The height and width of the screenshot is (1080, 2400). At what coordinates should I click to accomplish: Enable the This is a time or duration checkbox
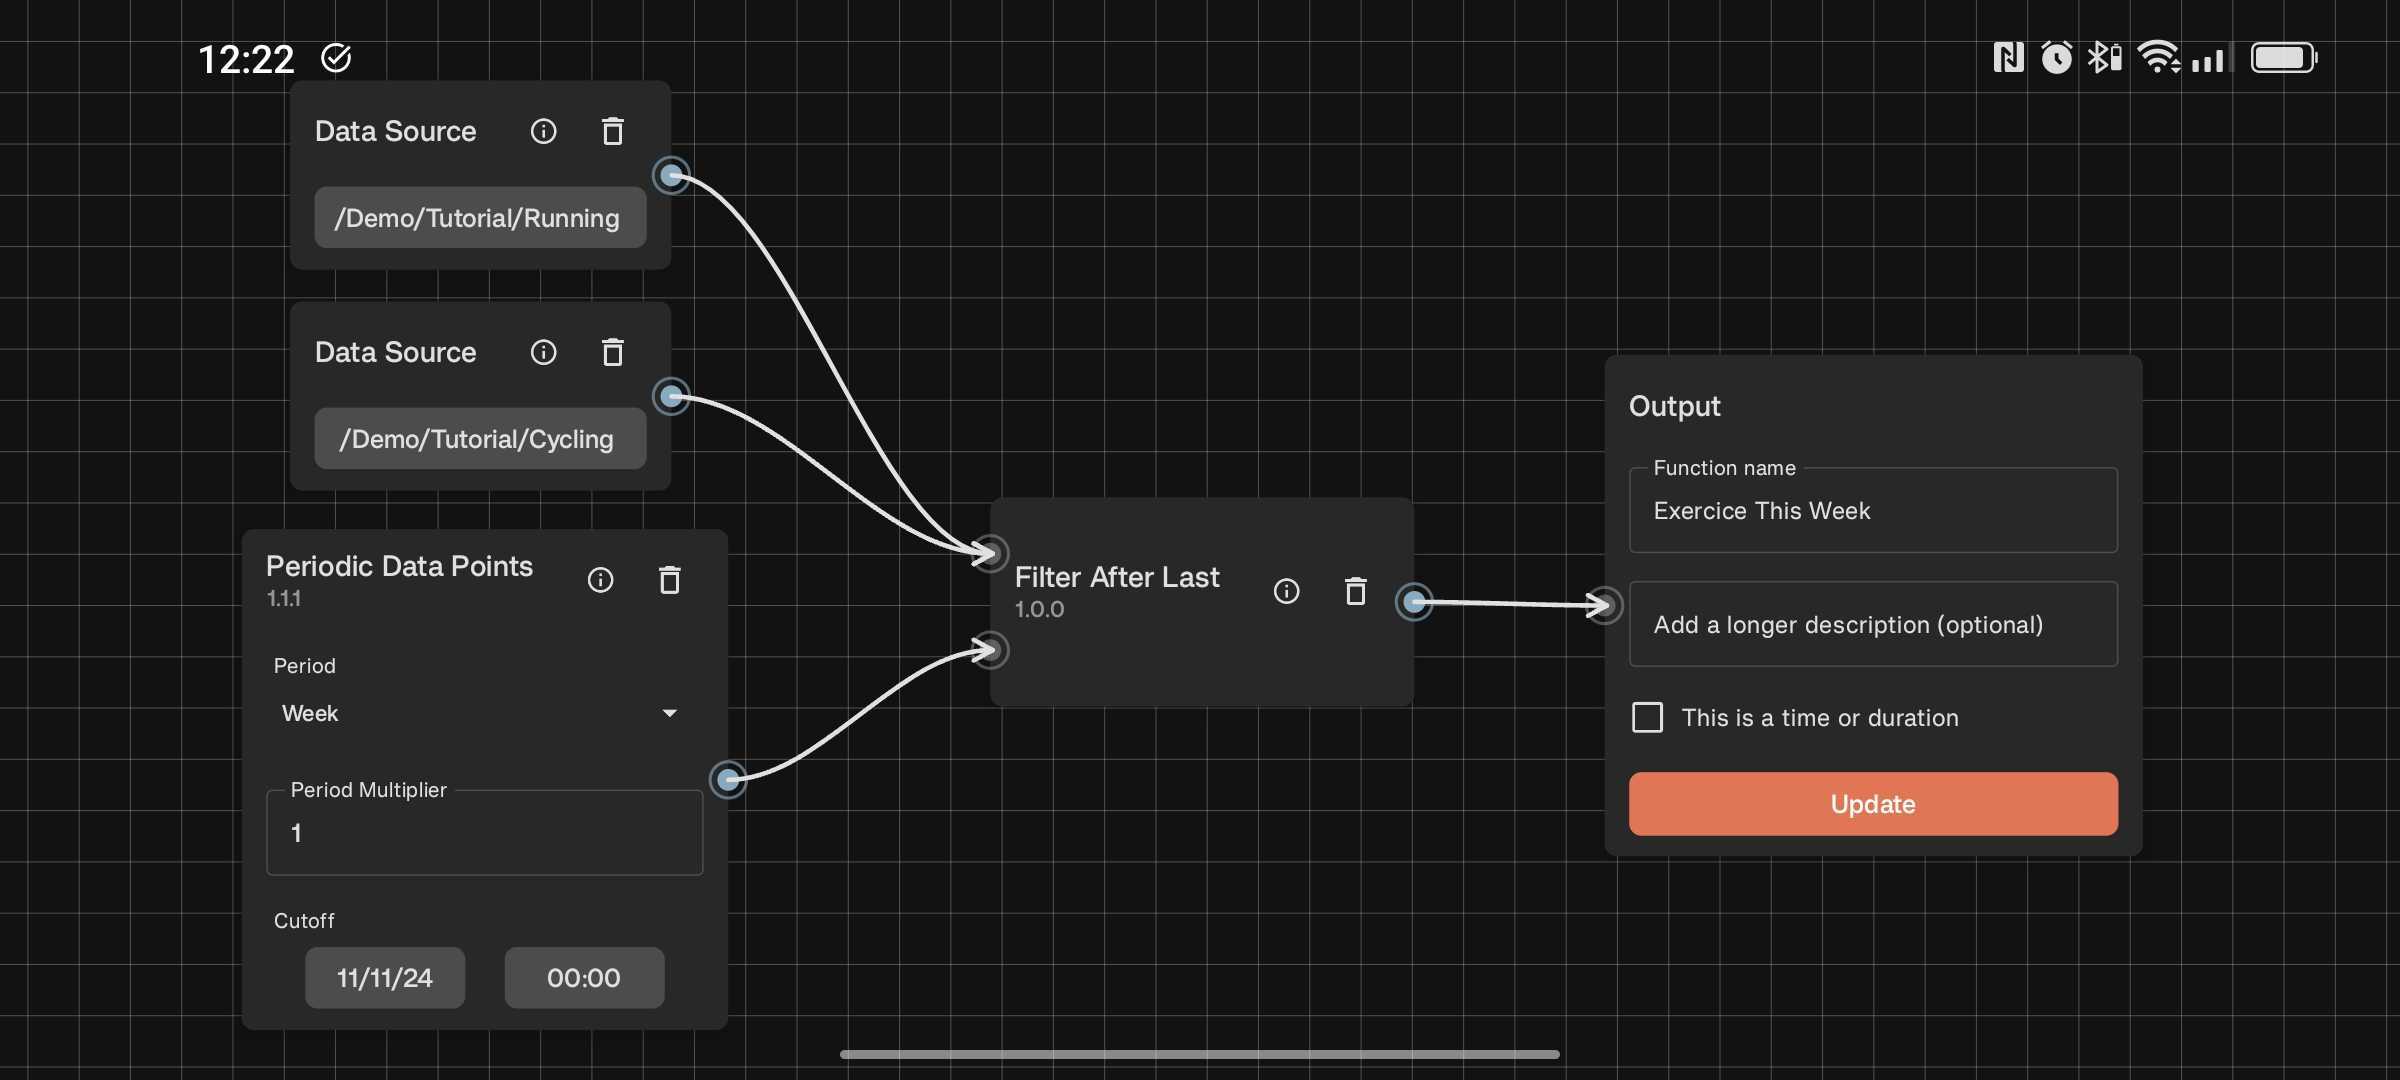[x=1647, y=717]
